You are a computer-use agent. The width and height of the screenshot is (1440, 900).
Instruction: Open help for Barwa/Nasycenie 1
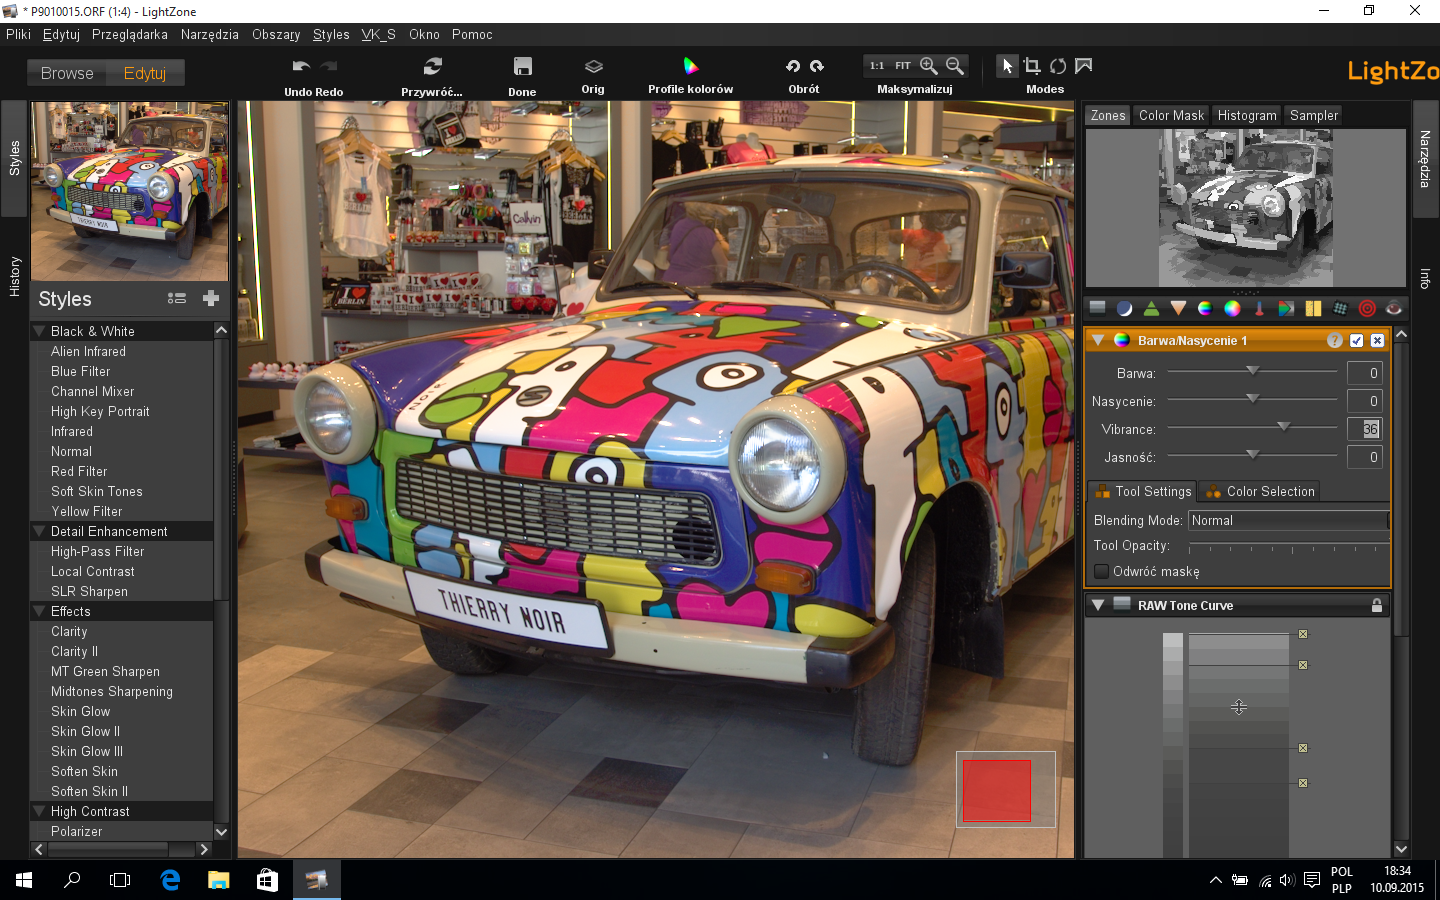(x=1335, y=340)
